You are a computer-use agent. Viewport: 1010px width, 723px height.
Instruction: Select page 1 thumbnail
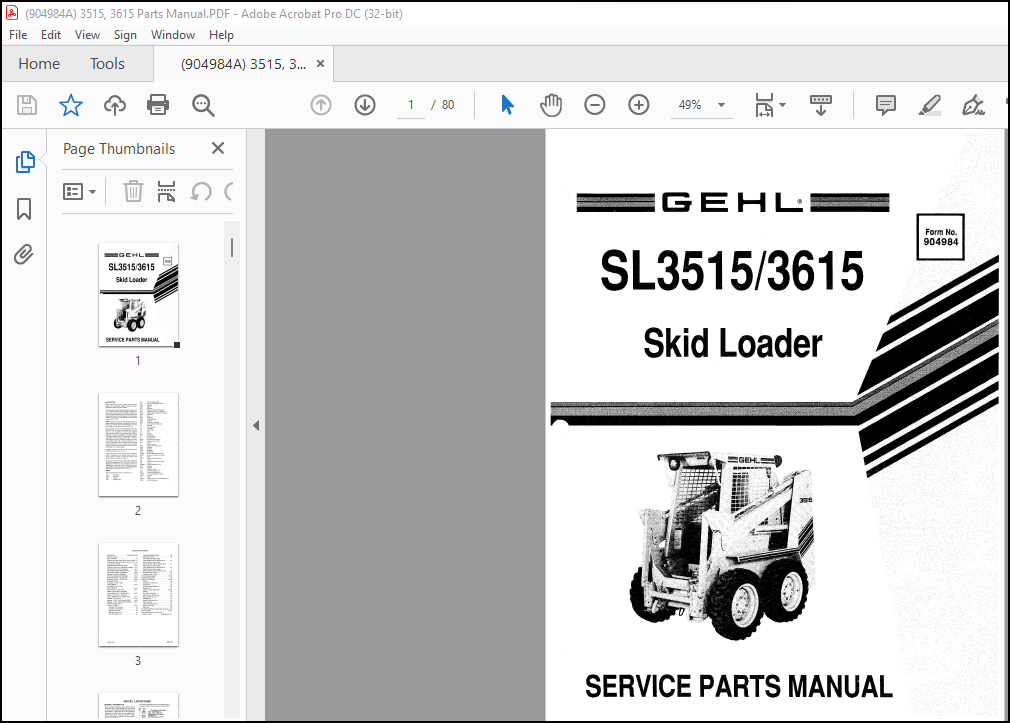point(138,295)
